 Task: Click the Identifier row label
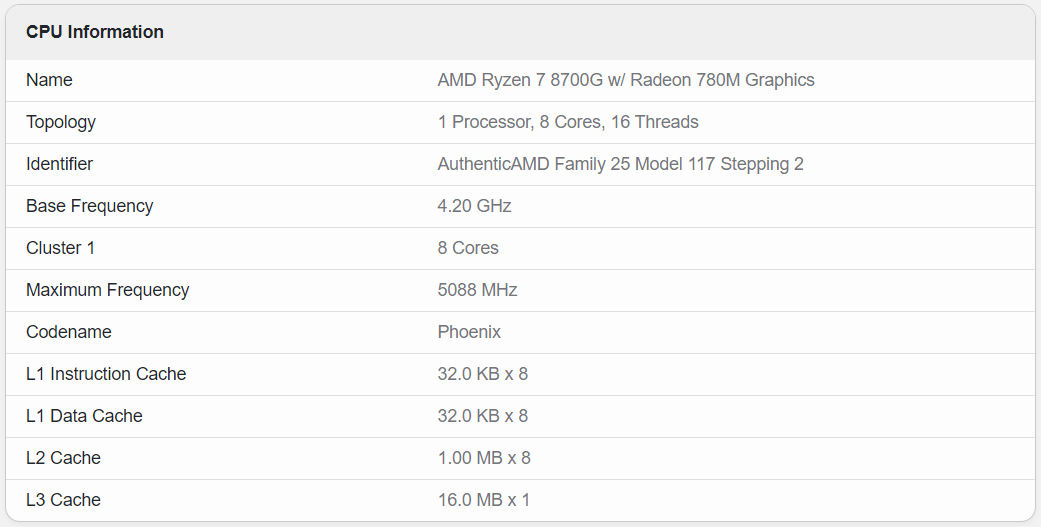(59, 164)
